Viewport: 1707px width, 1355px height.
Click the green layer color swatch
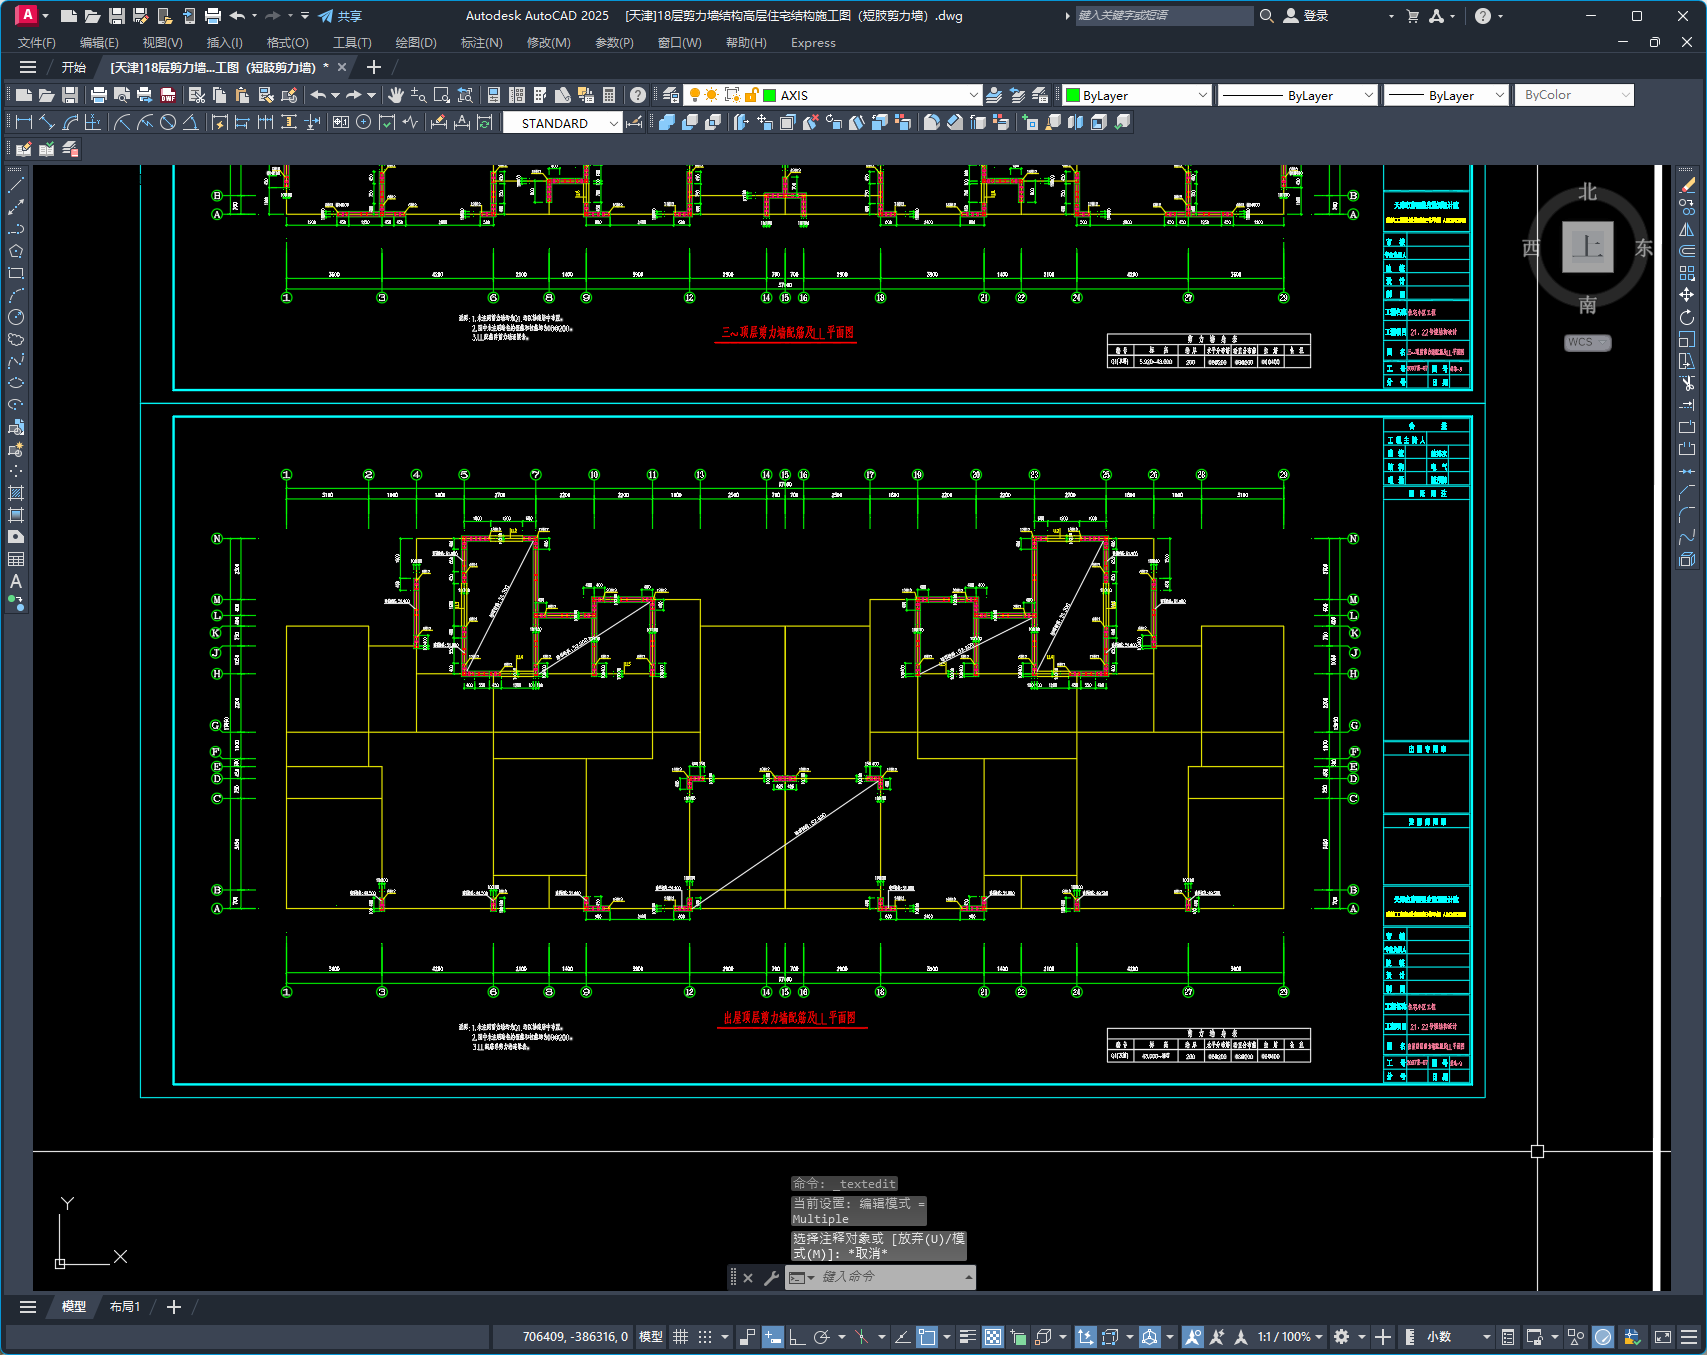tap(770, 95)
